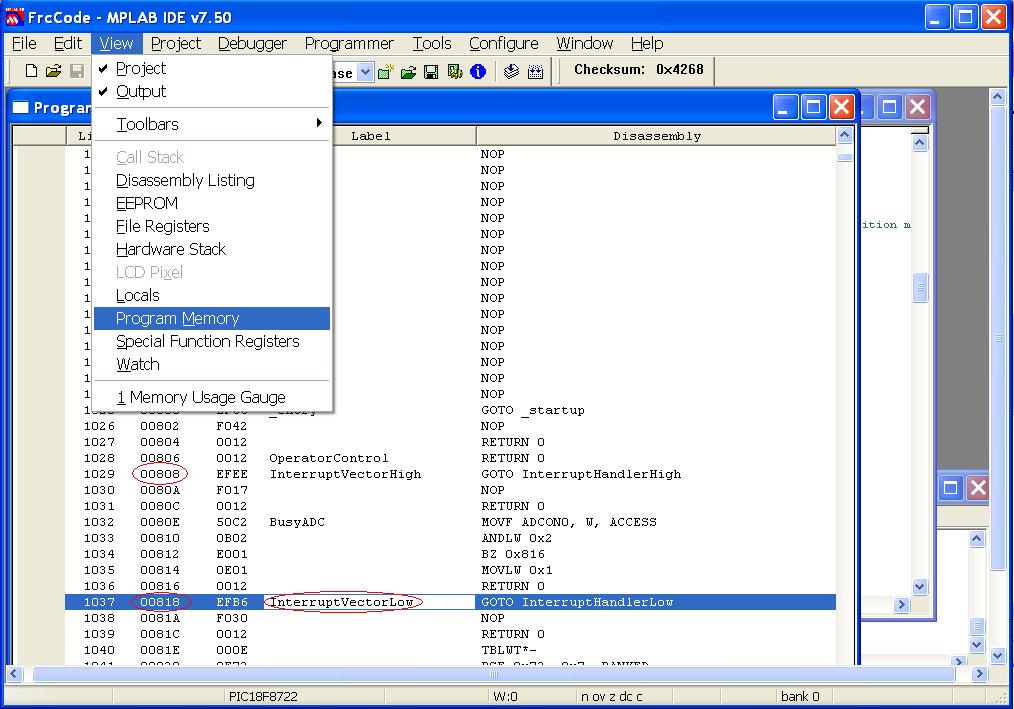
Task: Click the OperatorControl label
Action: [x=329, y=458]
